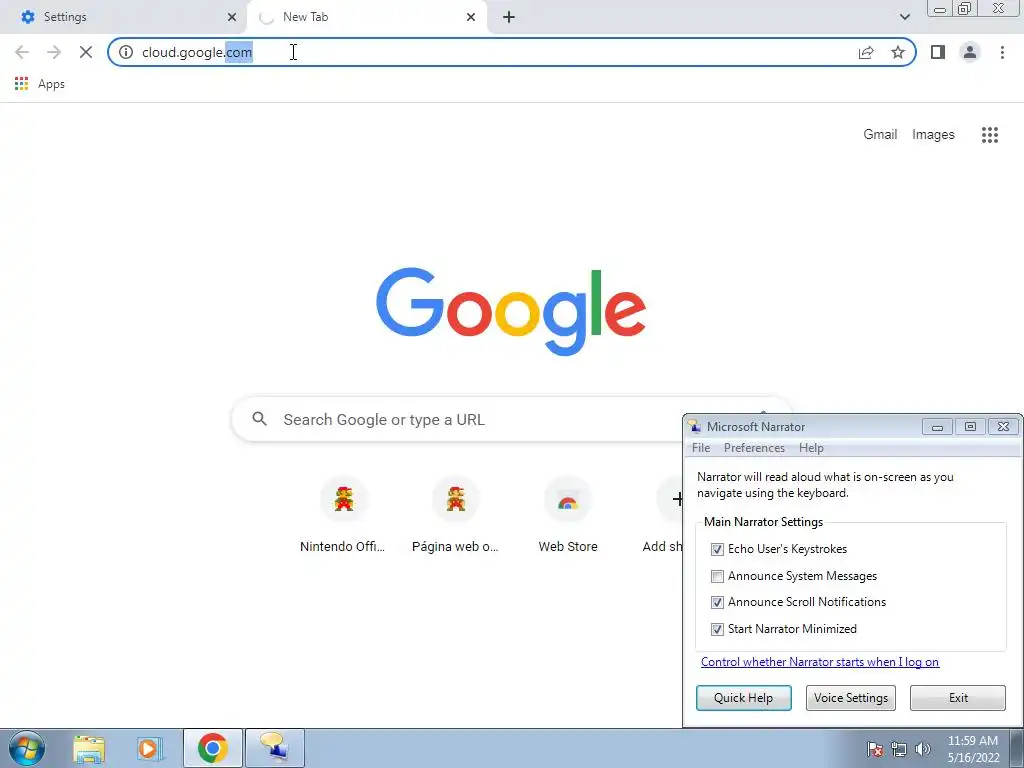The height and width of the screenshot is (768, 1024).
Task: Select the New Tab tab
Action: (366, 17)
